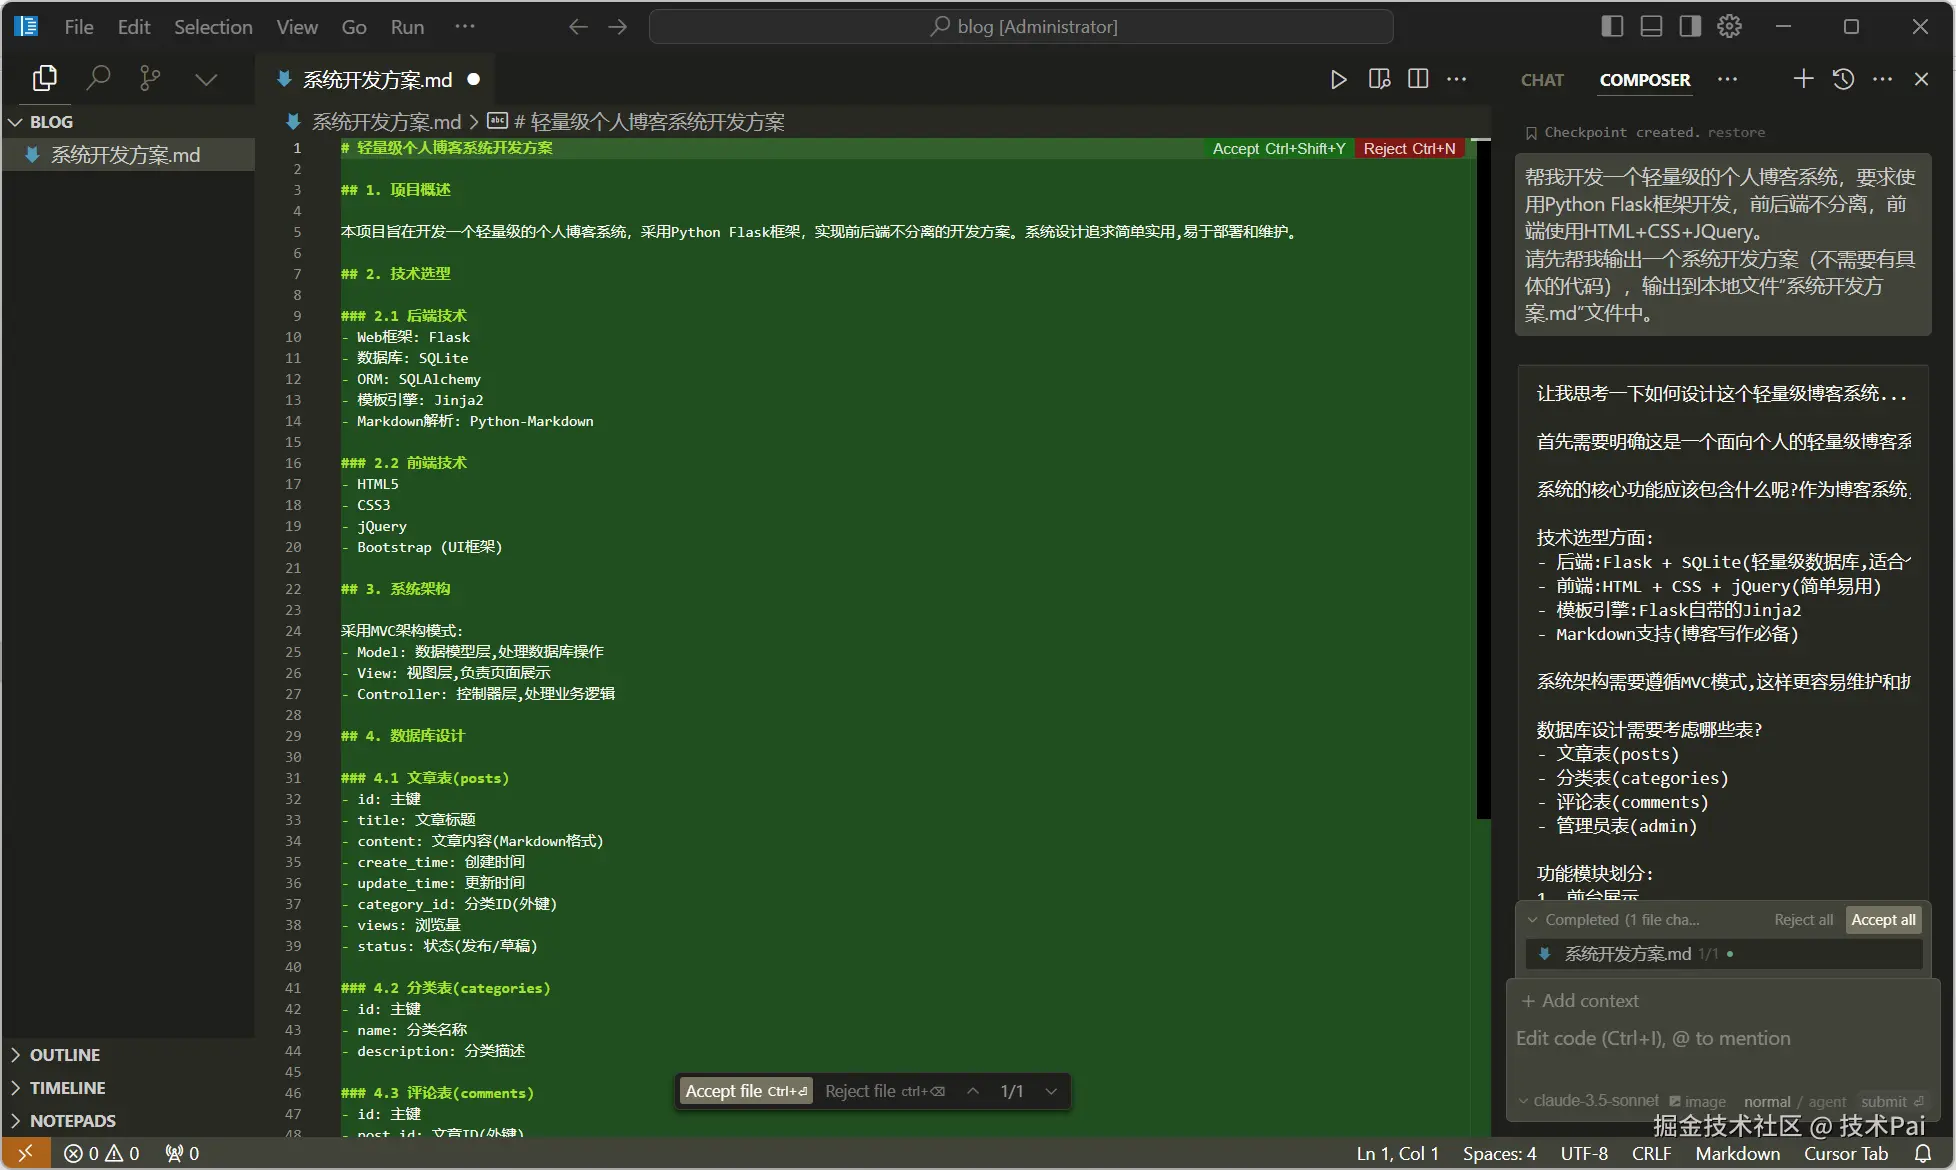Switch composer mode to agent
This screenshot has width=1956, height=1170.
tap(1827, 1101)
